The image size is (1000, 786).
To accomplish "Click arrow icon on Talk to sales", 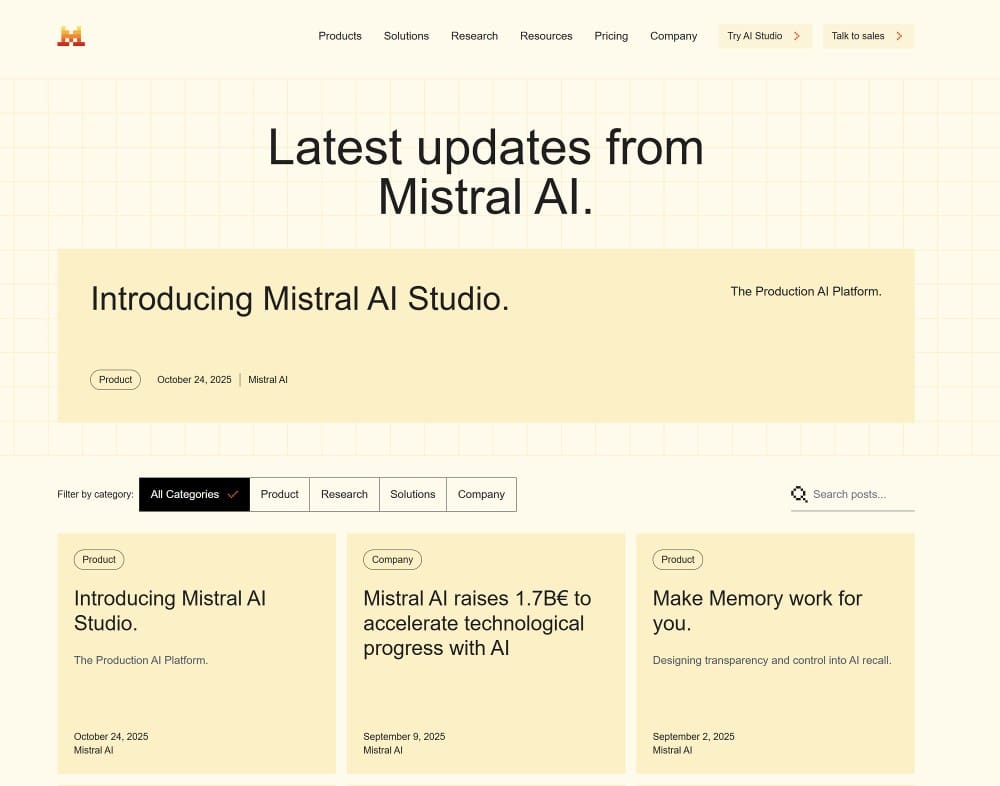I will click(899, 36).
